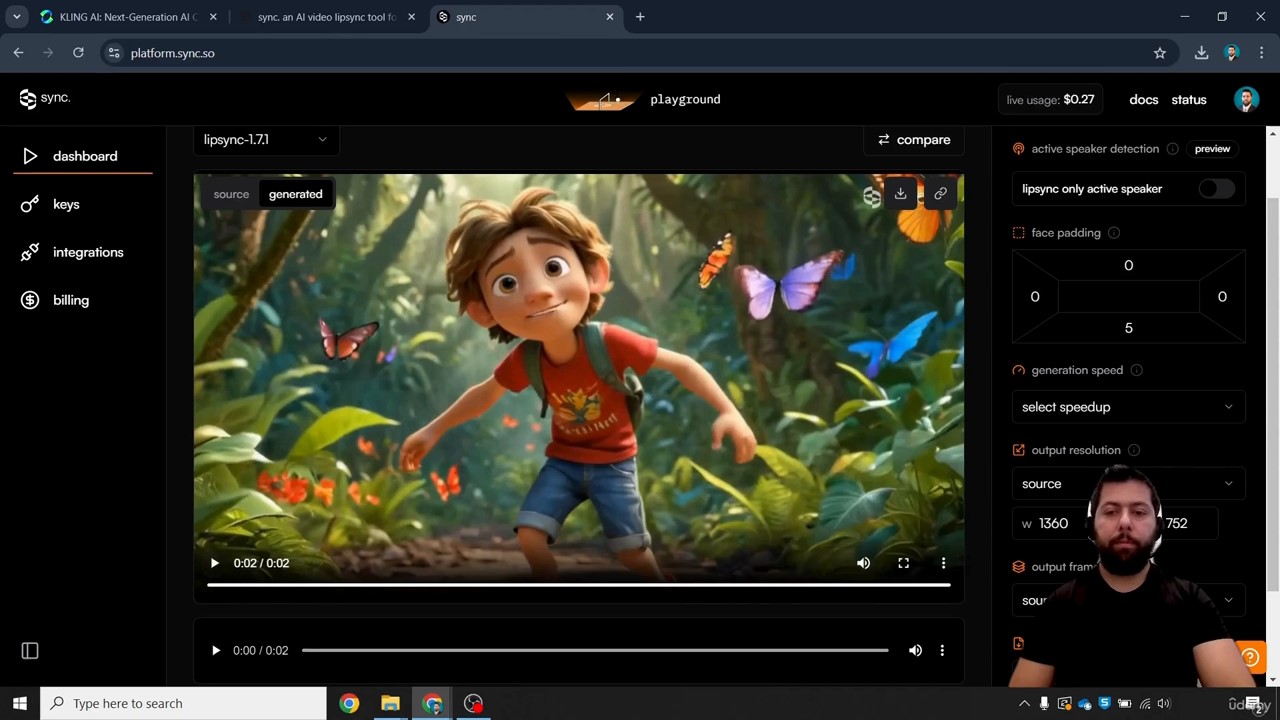Edit the left face padding value
The width and height of the screenshot is (1280, 720).
tap(1035, 297)
